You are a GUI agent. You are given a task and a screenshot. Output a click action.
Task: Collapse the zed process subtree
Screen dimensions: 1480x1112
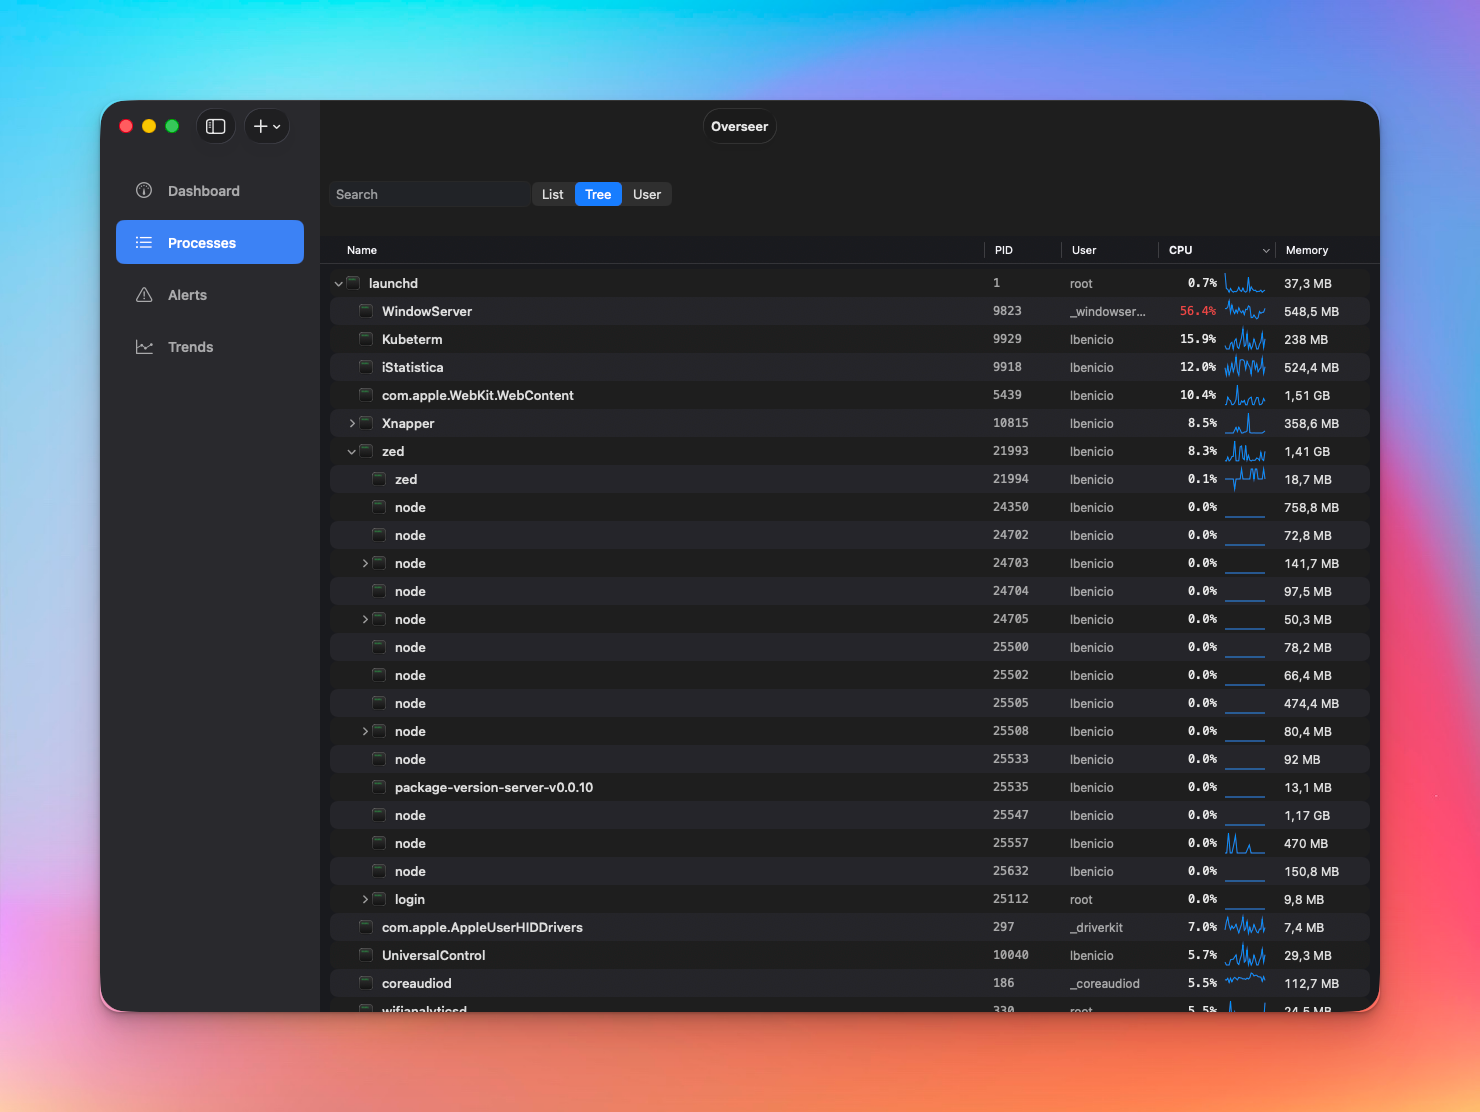[x=352, y=451]
